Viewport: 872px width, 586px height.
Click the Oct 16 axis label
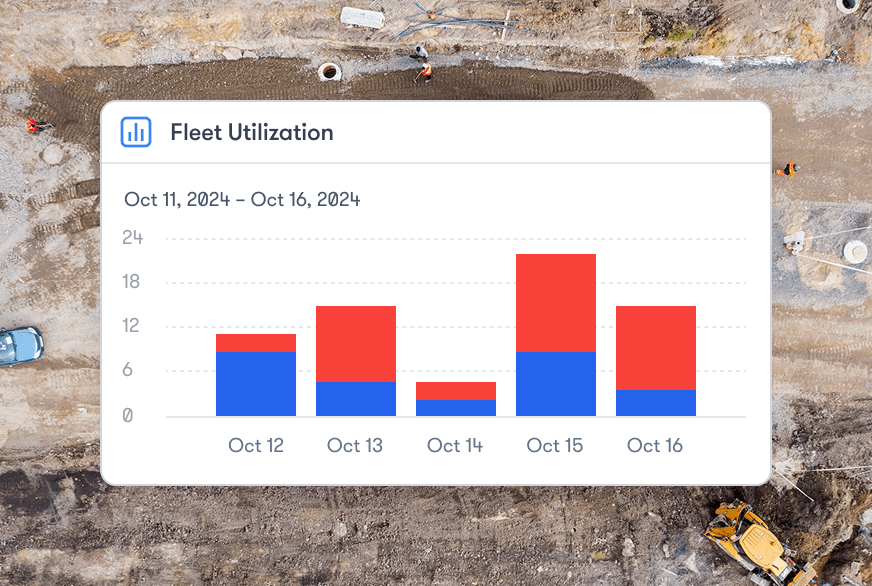pos(655,445)
